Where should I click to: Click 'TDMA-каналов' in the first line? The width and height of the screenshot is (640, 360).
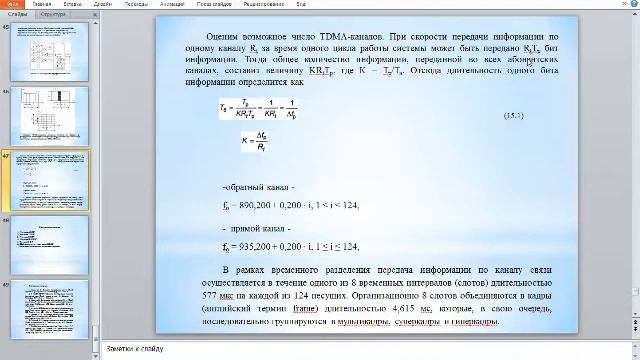(352, 37)
